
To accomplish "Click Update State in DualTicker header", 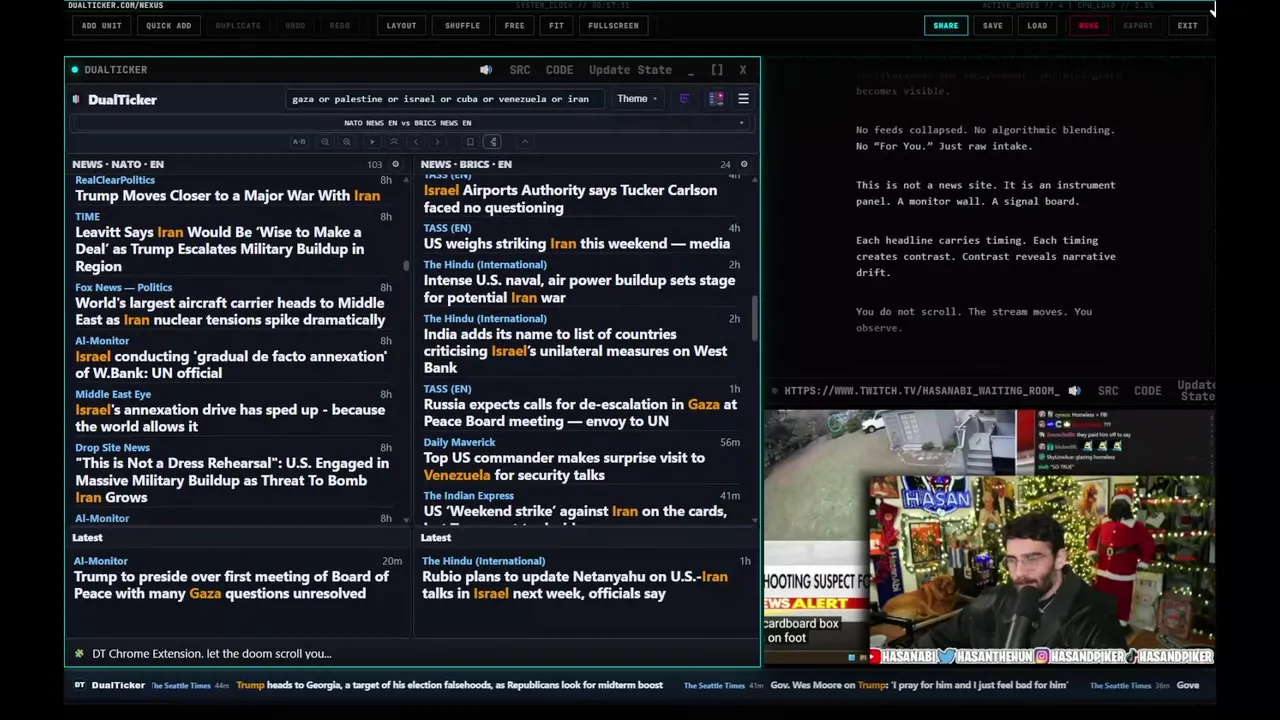I will [630, 70].
